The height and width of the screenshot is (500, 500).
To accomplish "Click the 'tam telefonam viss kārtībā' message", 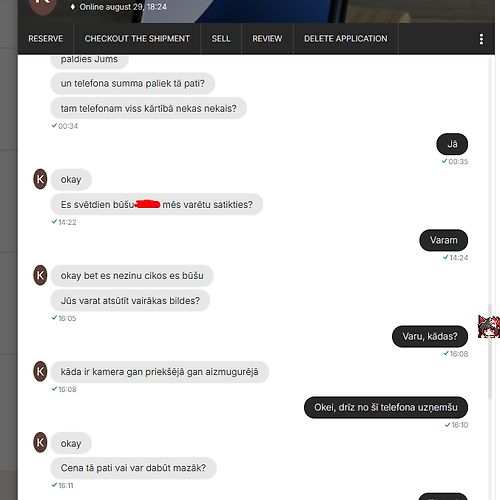I will point(148,108).
